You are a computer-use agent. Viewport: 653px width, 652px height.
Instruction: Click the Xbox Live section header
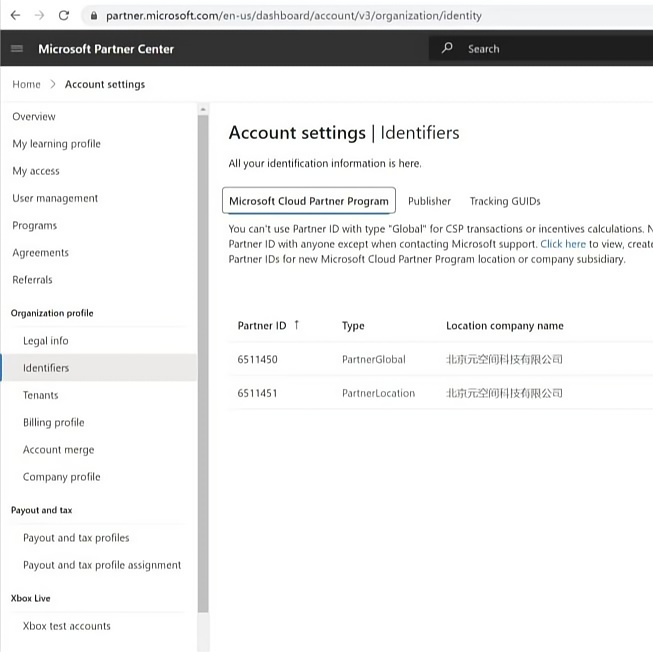tap(30, 598)
